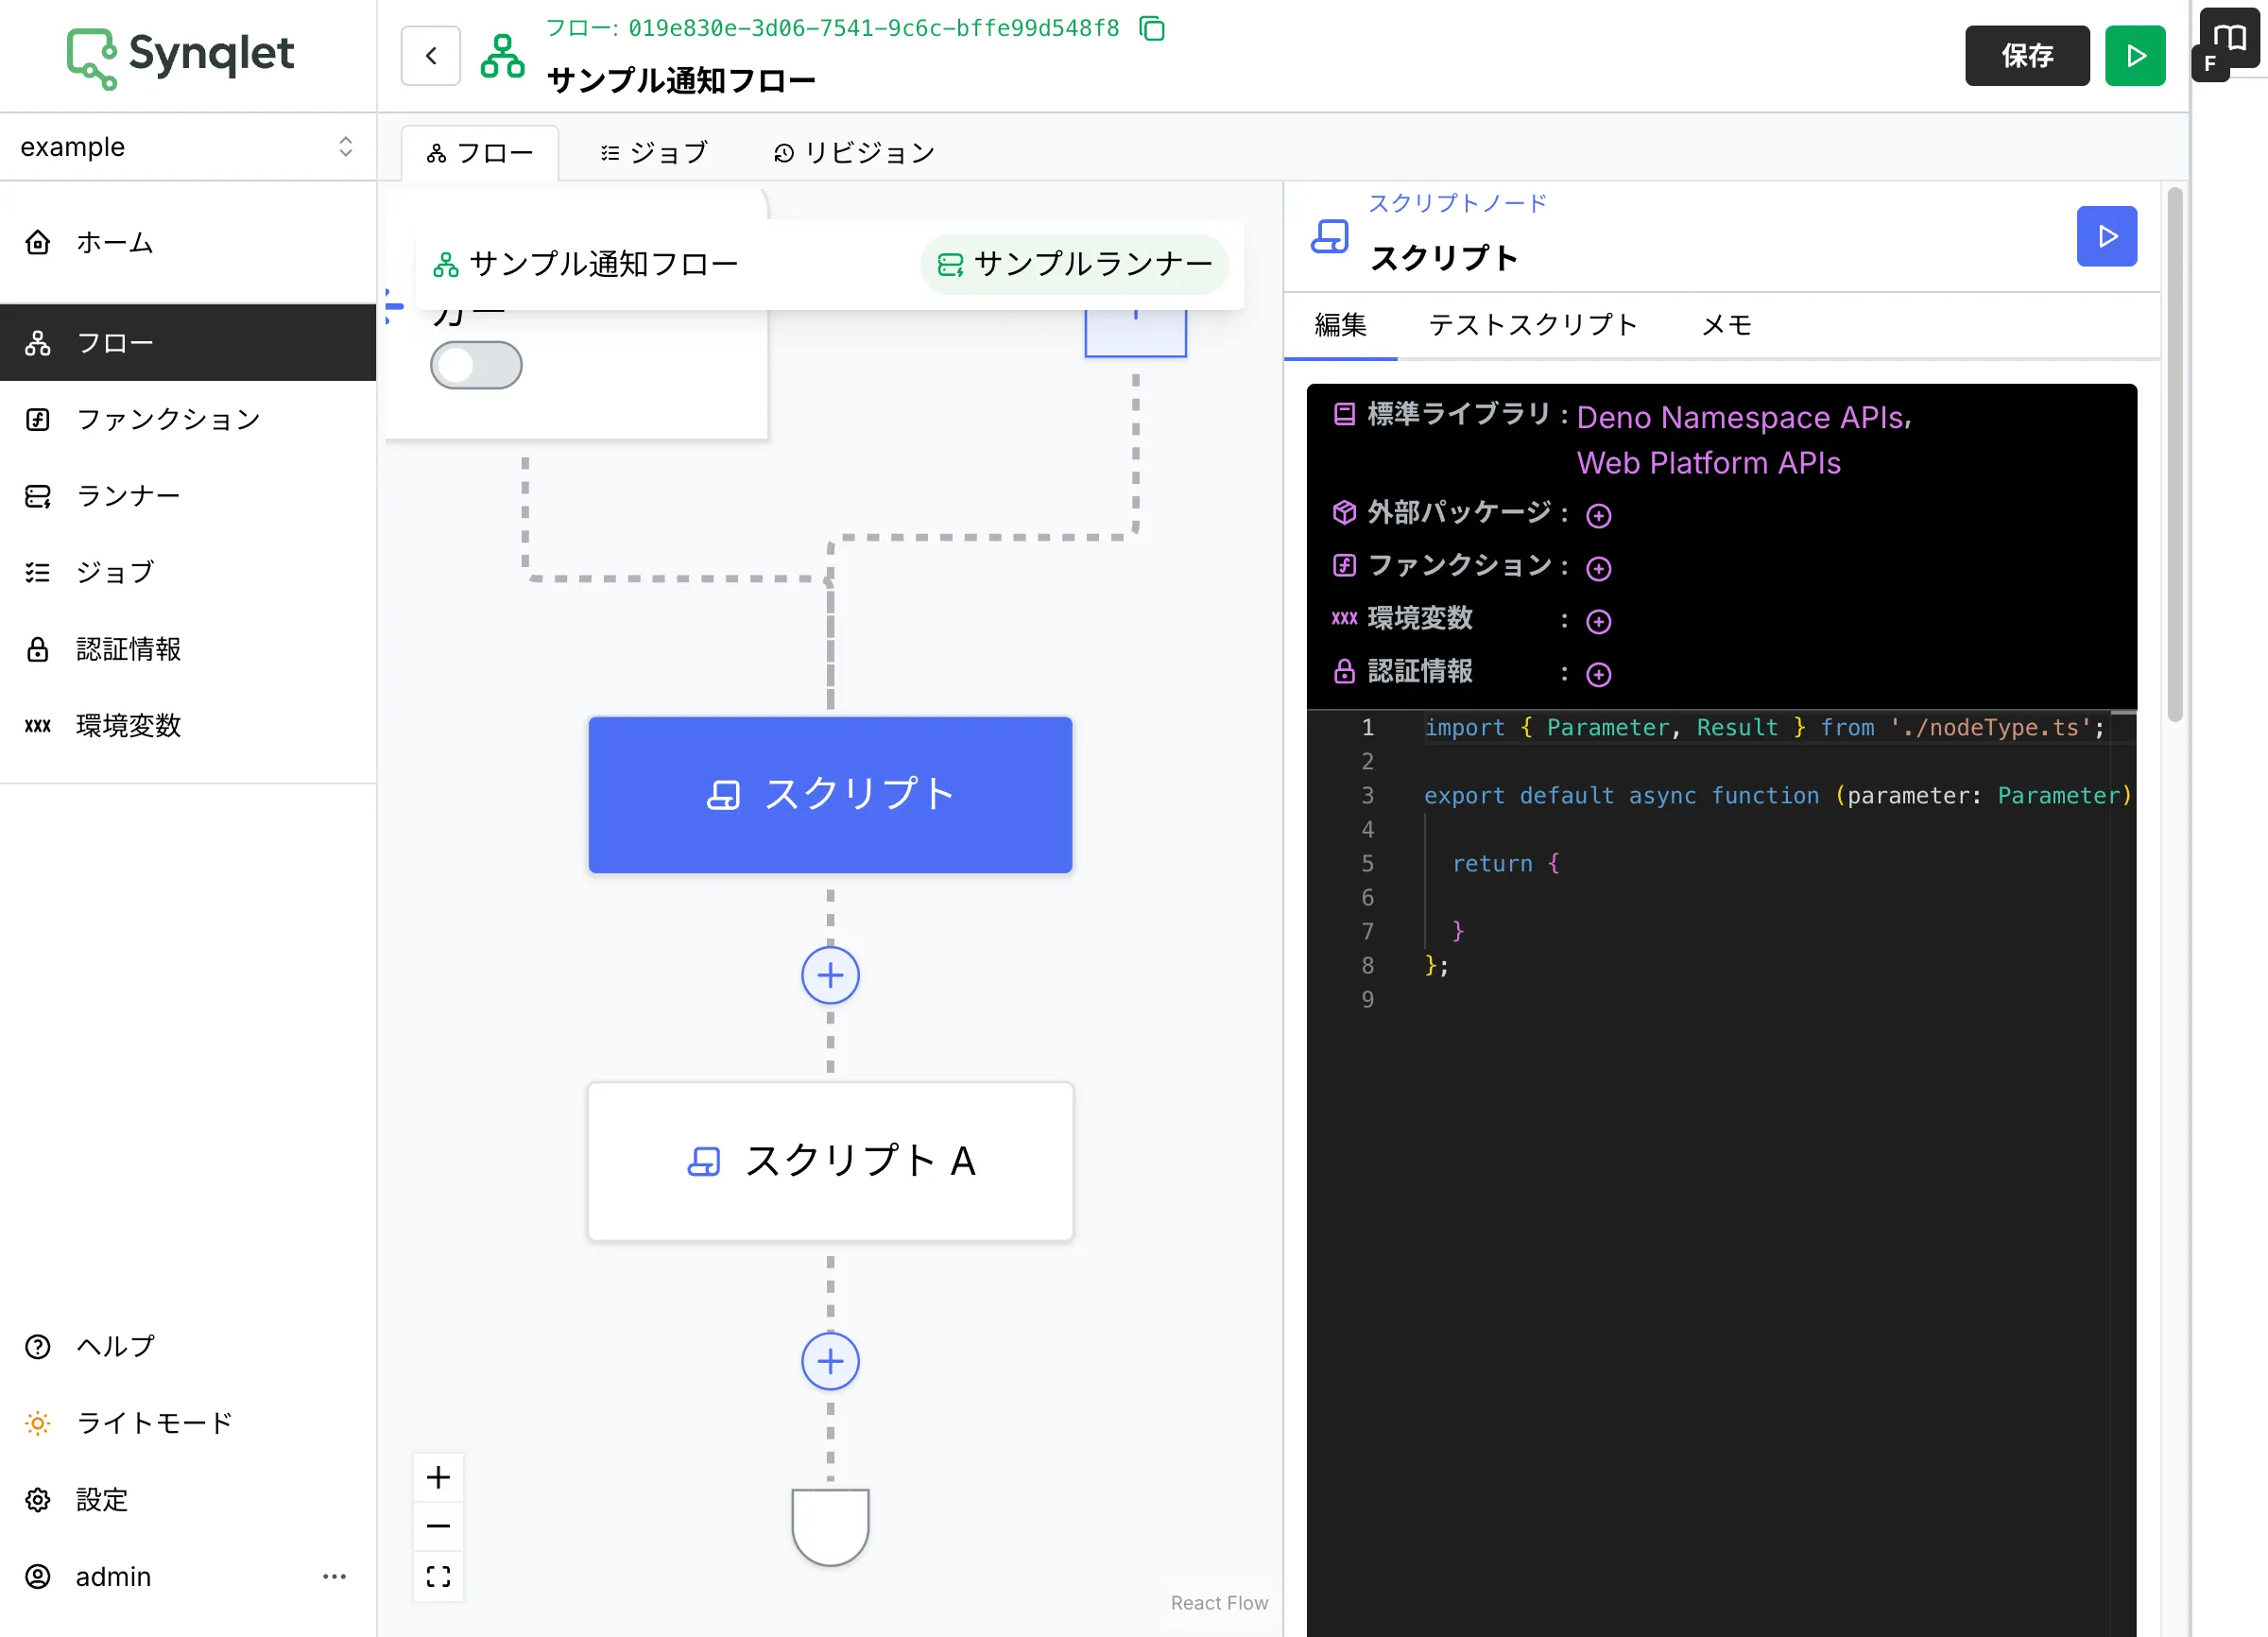Open ランナー in the sidebar
Screen dimensions: 2268x1637
[188, 496]
